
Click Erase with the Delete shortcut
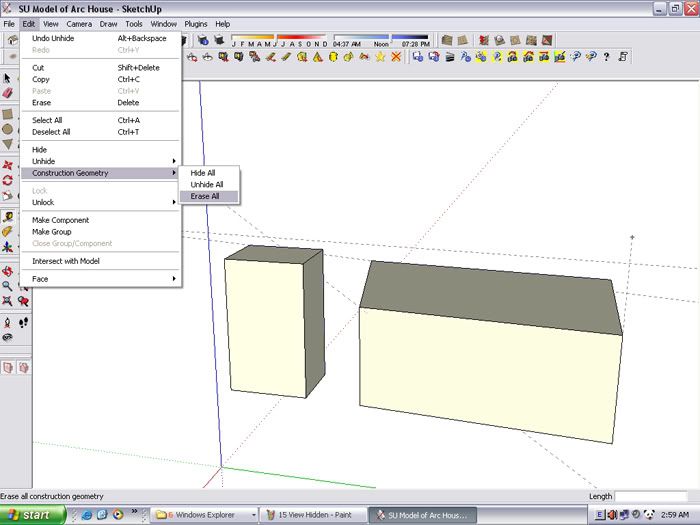pyautogui.click(x=101, y=103)
